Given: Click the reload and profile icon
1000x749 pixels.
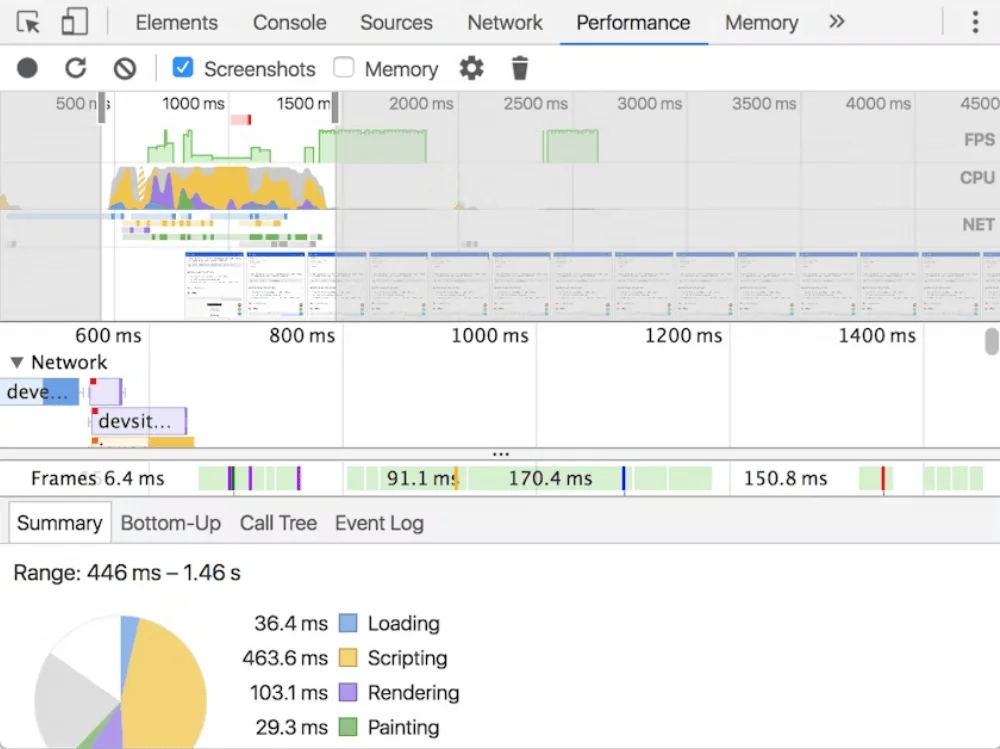Looking at the screenshot, I should [x=76, y=68].
